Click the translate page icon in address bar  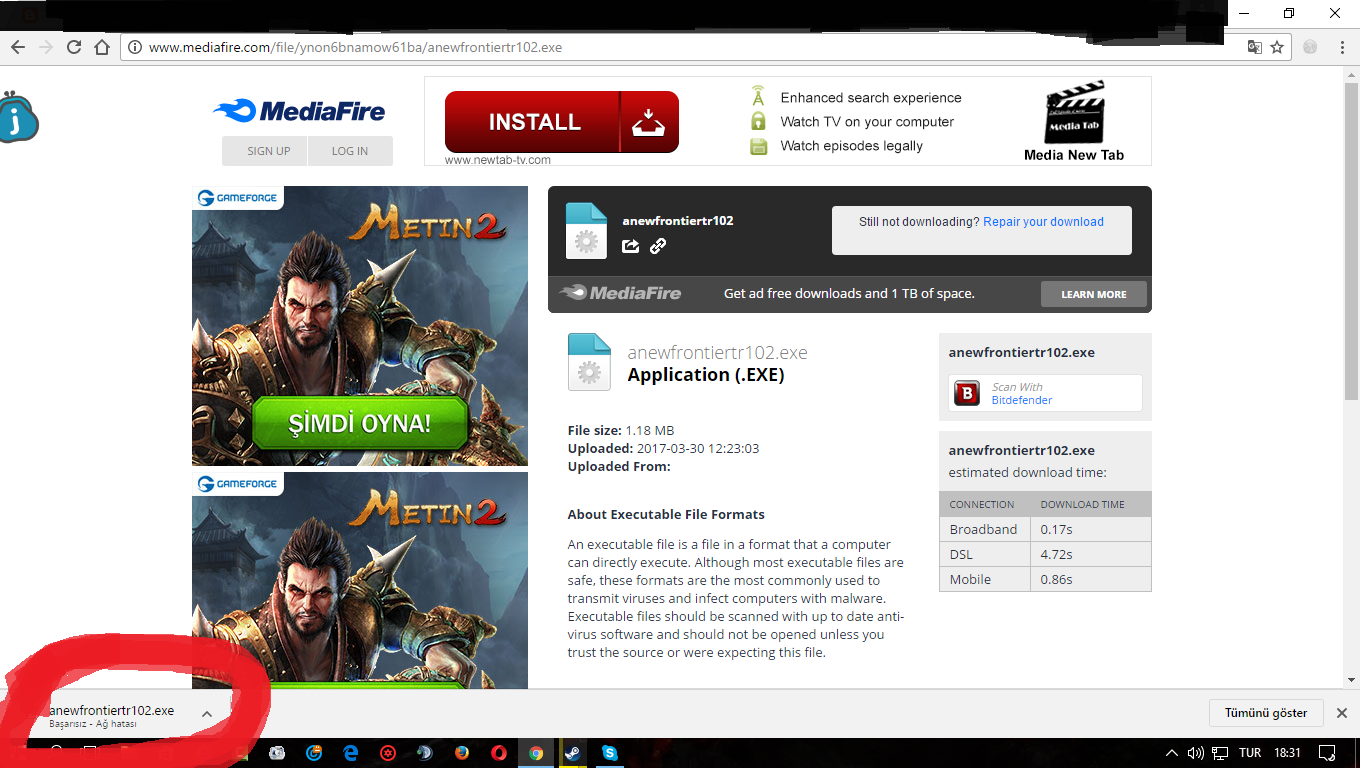1254,47
